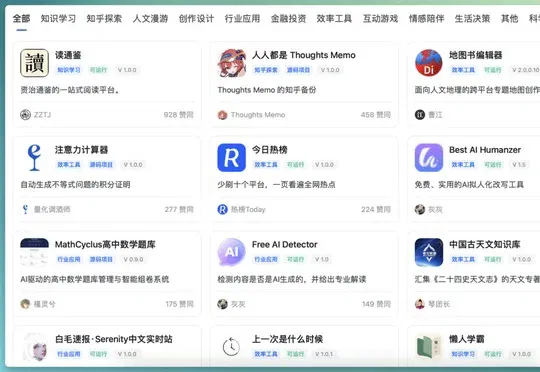The image size is (540, 372).
Task: Switch to the 互动游戏 tab
Action: [x=380, y=19]
